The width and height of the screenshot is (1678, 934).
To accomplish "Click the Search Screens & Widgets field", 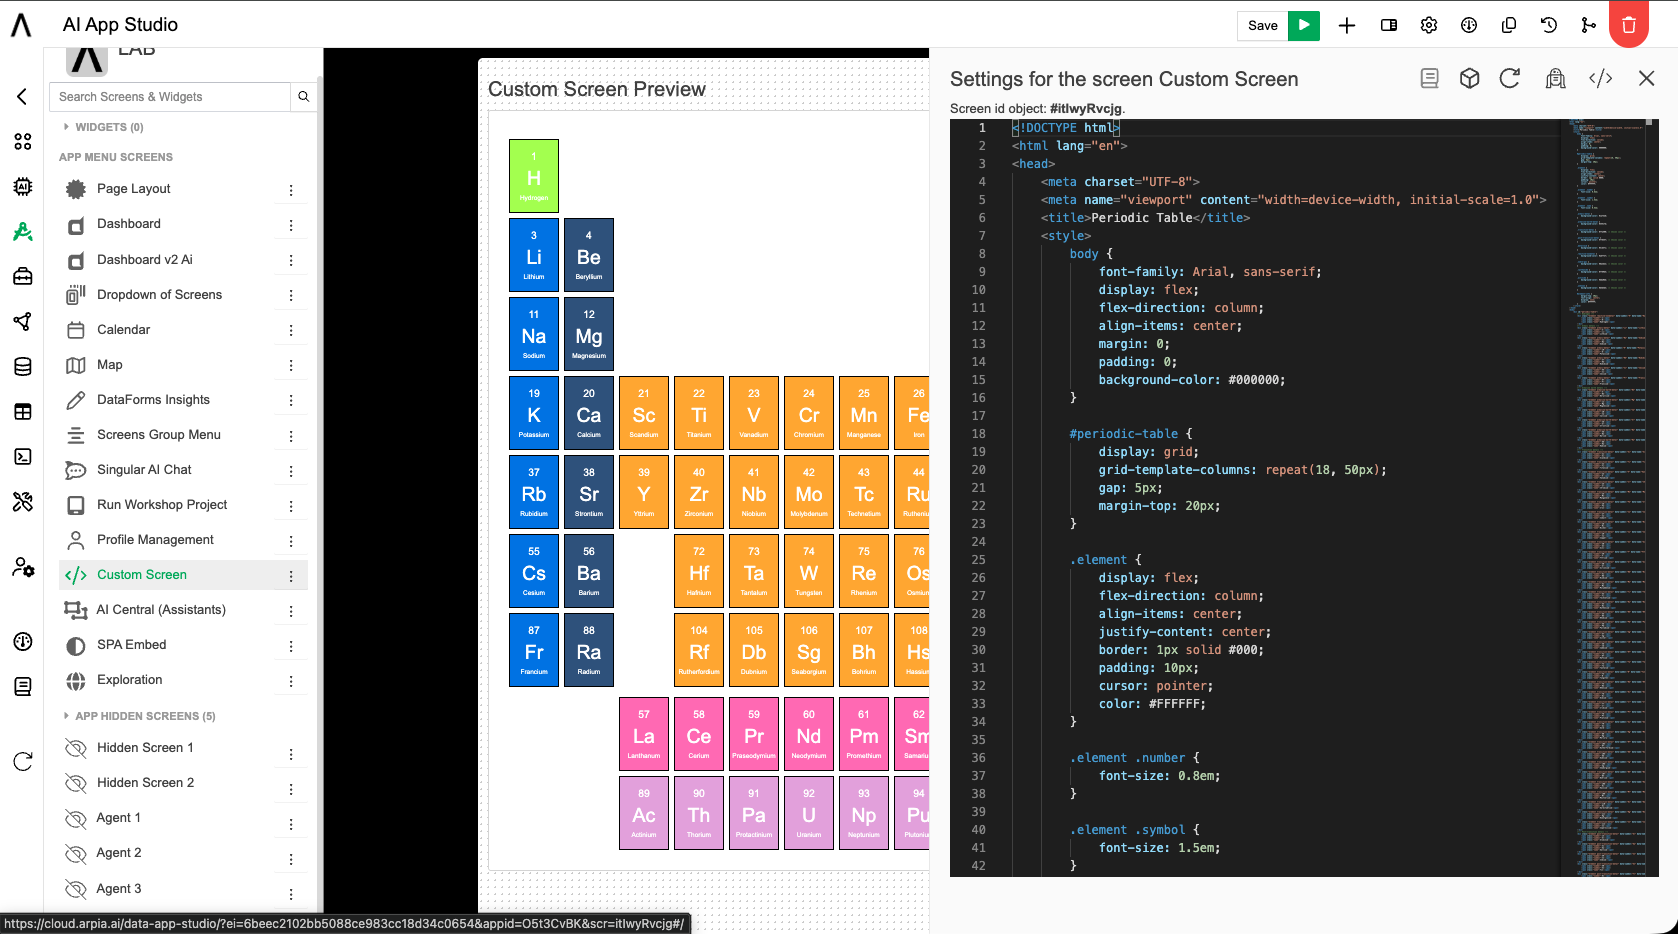I will point(170,97).
